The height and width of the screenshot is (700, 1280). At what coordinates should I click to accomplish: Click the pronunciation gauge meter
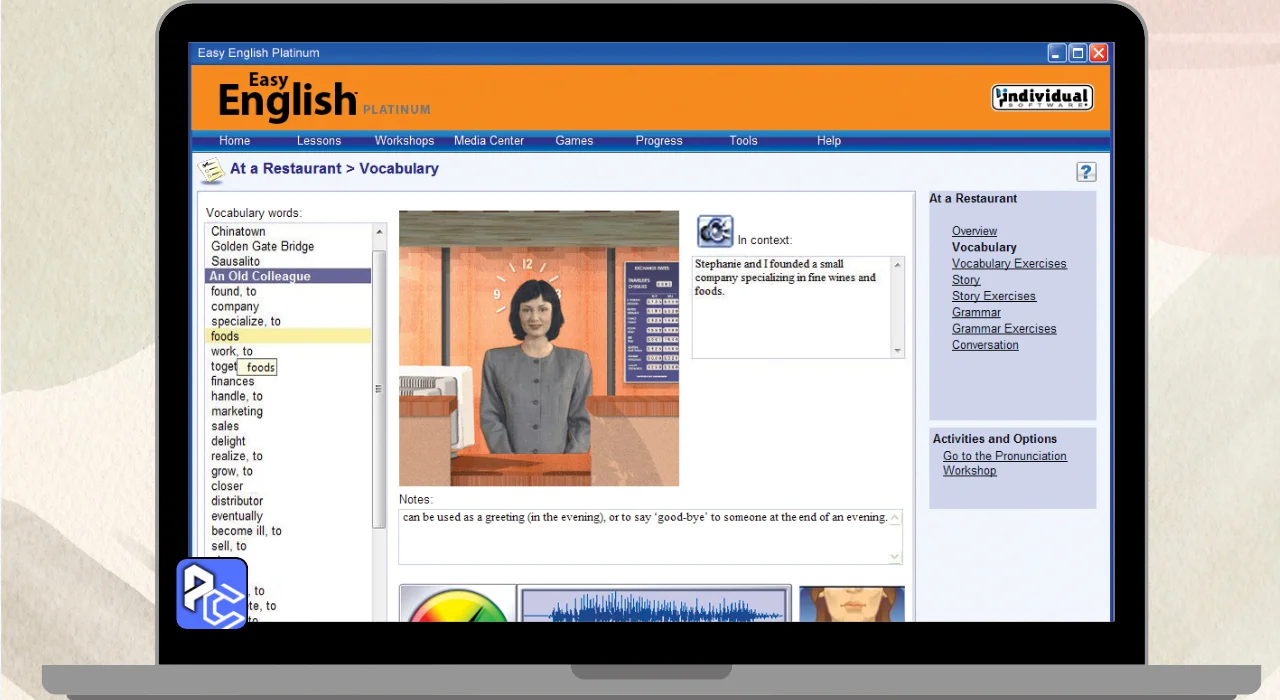pos(458,604)
